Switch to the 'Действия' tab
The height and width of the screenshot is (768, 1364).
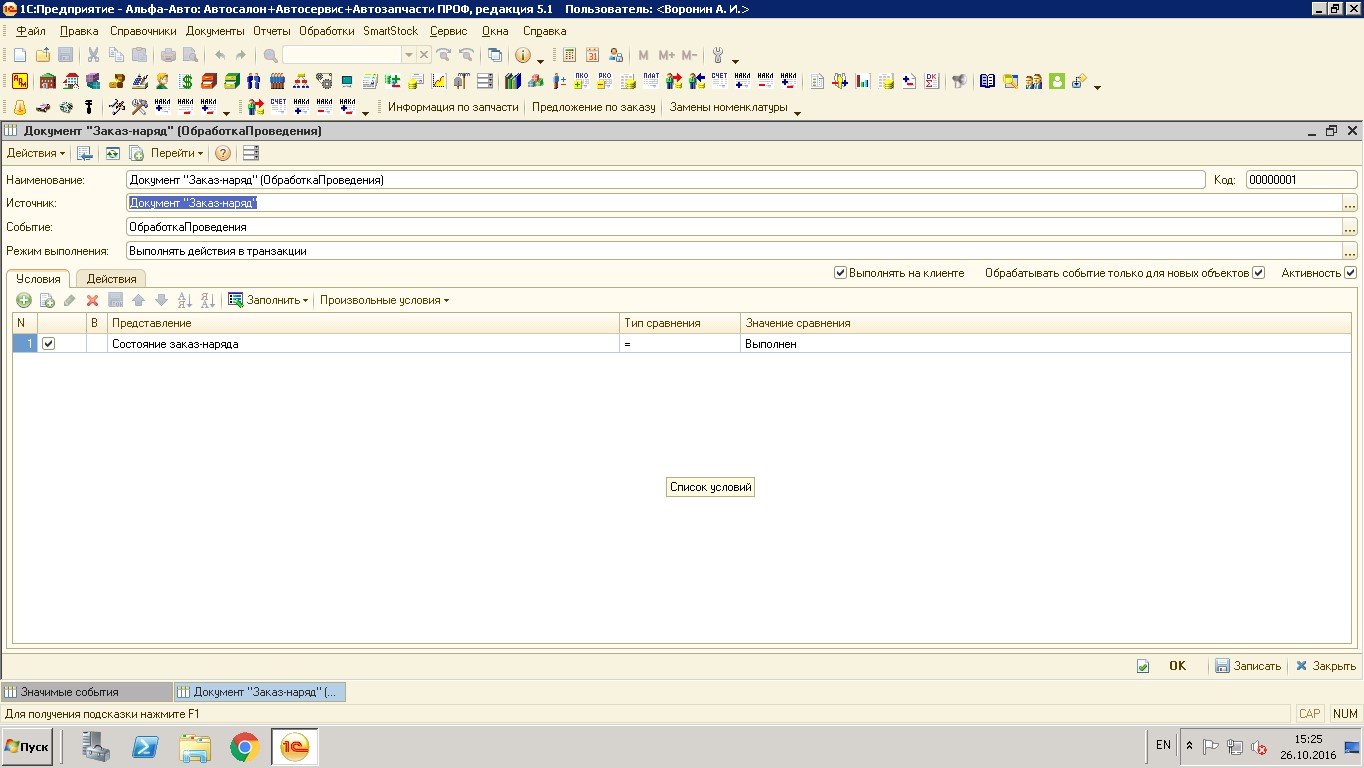tap(111, 279)
